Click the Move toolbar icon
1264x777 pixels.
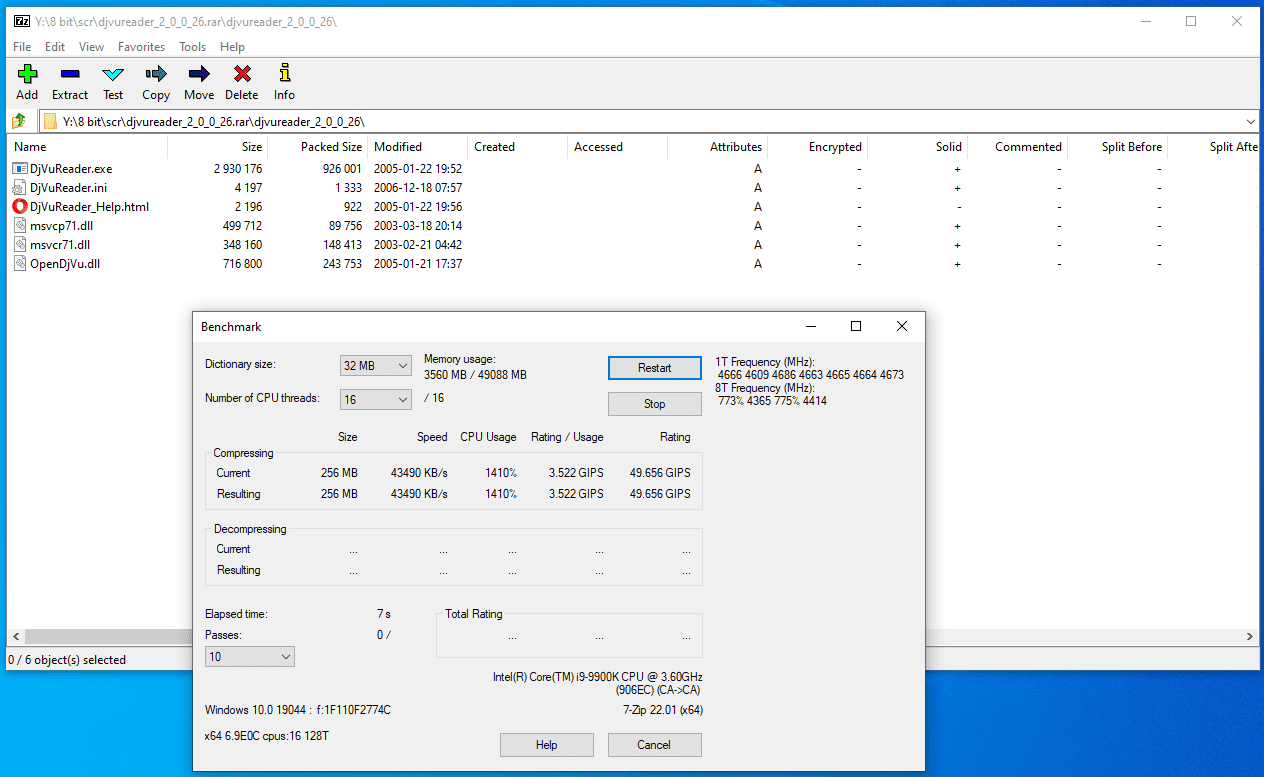199,74
